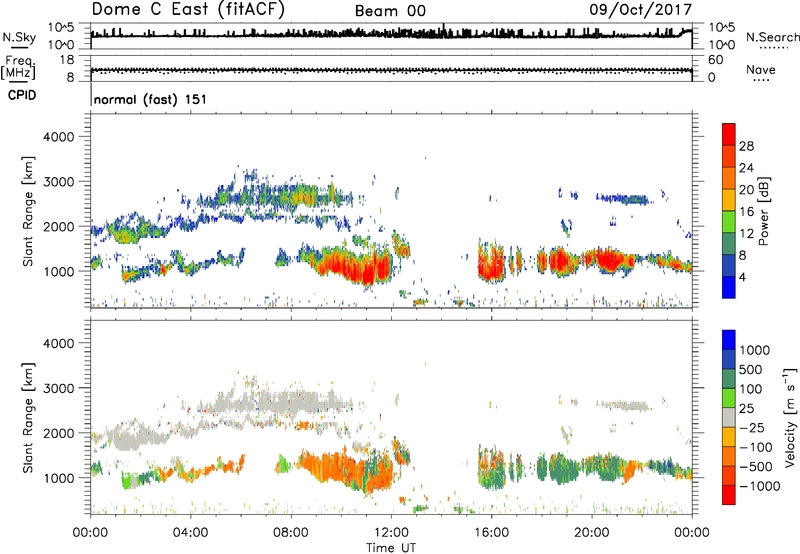Click the '4' power scale value

[742, 277]
